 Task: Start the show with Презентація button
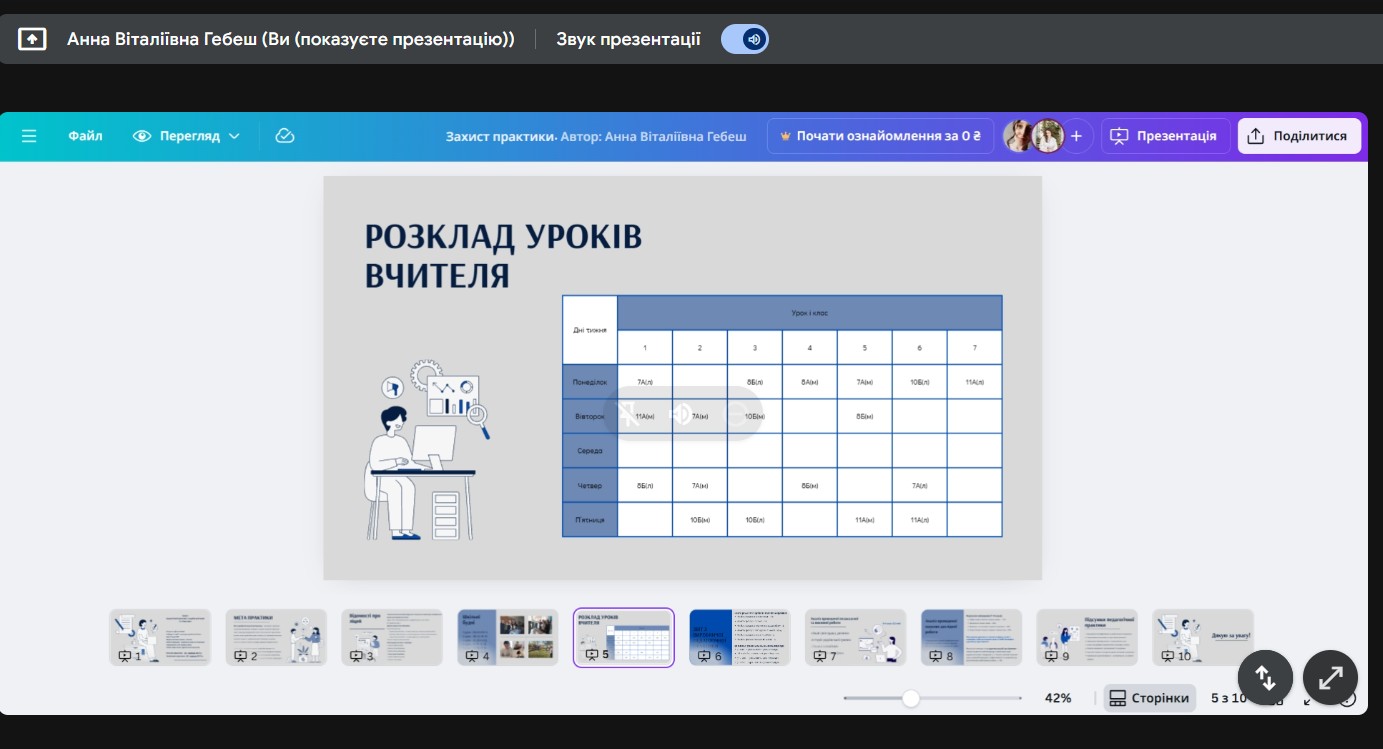(x=1165, y=136)
